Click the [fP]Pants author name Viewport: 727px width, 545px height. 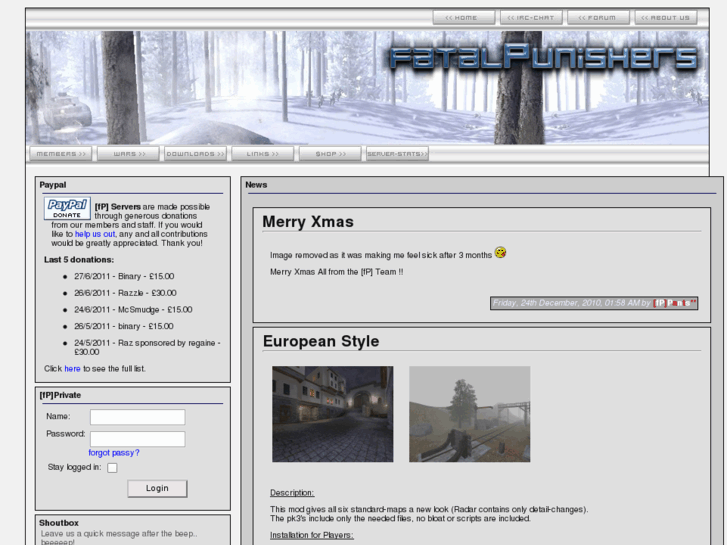(x=675, y=303)
